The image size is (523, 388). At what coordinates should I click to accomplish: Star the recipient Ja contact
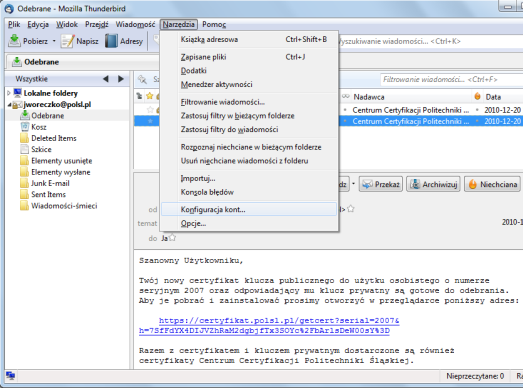(172, 238)
